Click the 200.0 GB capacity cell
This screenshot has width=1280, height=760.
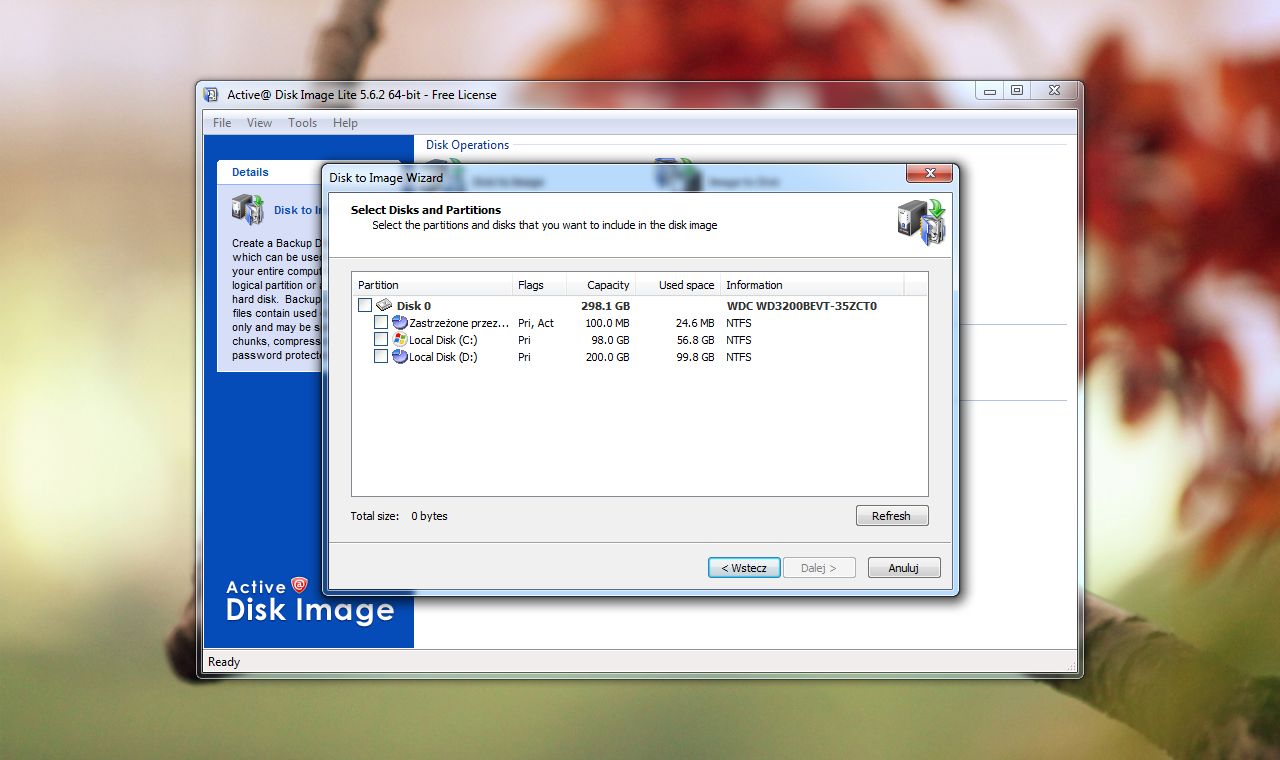(607, 357)
